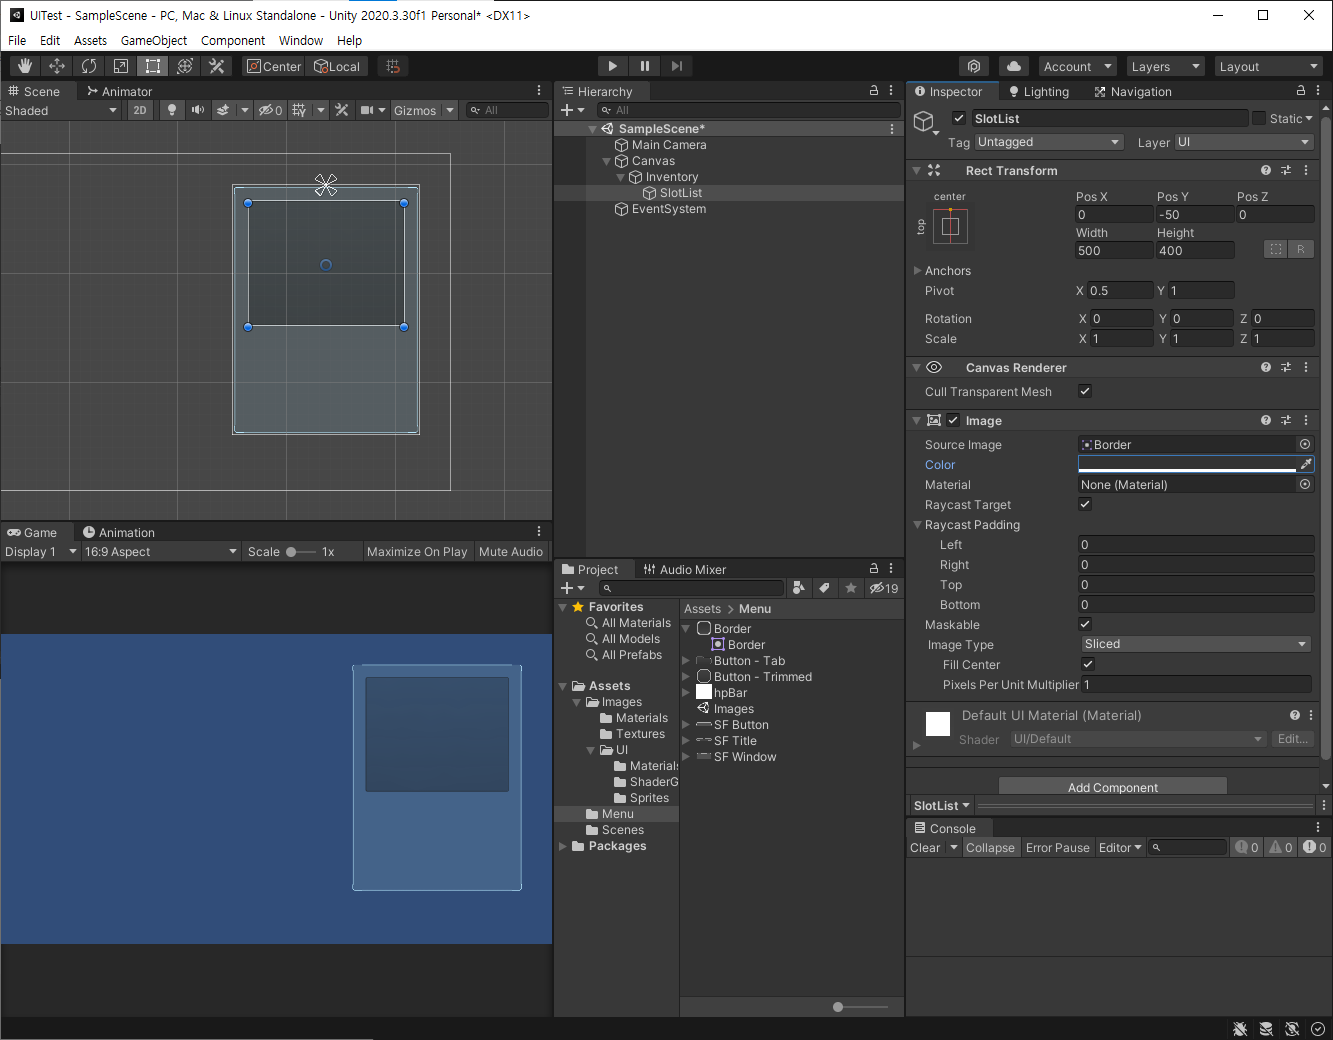Toggle Canvas Renderer eye icon
The width and height of the screenshot is (1333, 1040).
click(934, 367)
